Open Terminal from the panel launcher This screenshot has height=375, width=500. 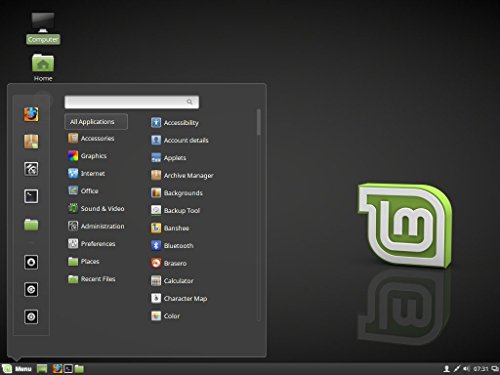click(68, 369)
